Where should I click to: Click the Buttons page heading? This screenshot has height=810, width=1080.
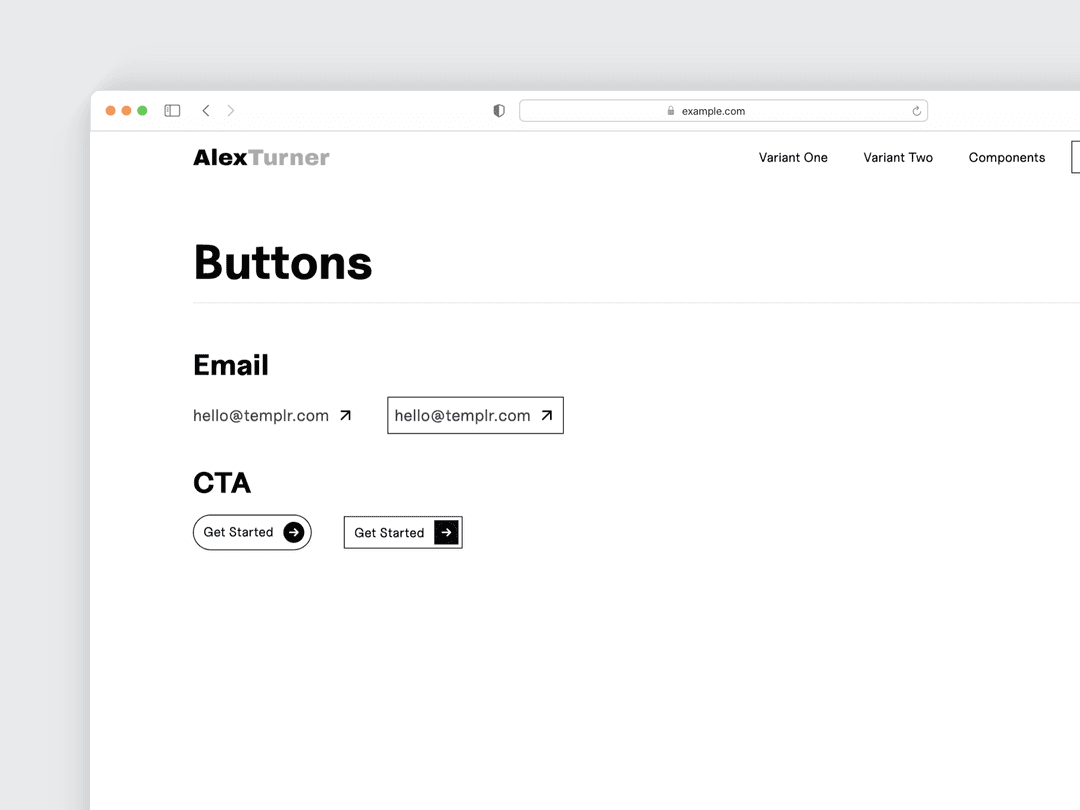283,262
